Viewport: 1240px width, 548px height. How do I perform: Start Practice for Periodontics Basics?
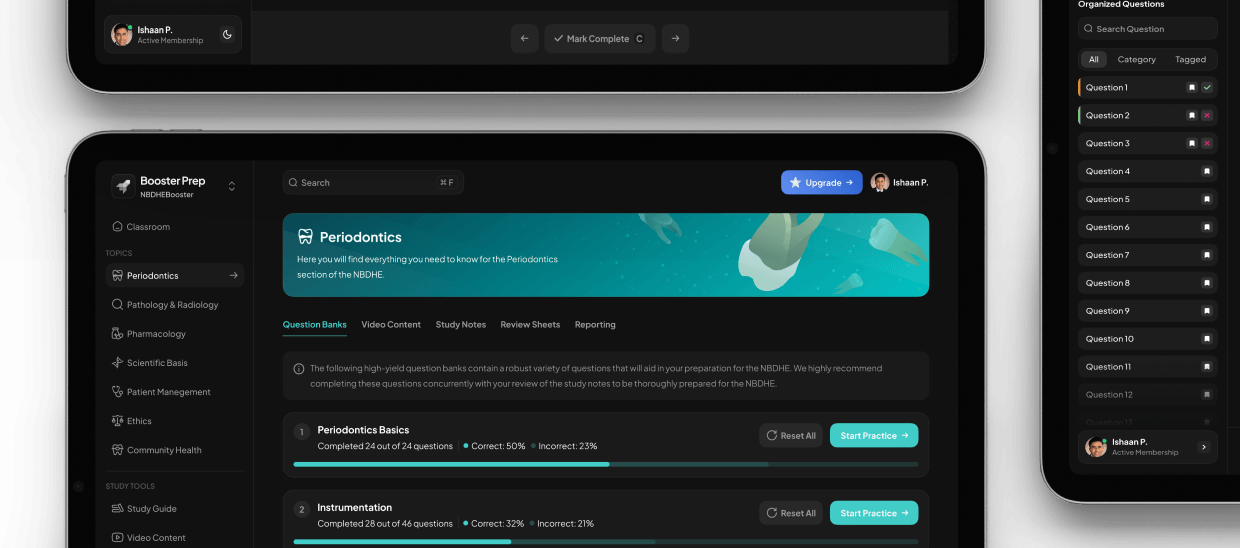[x=874, y=435]
